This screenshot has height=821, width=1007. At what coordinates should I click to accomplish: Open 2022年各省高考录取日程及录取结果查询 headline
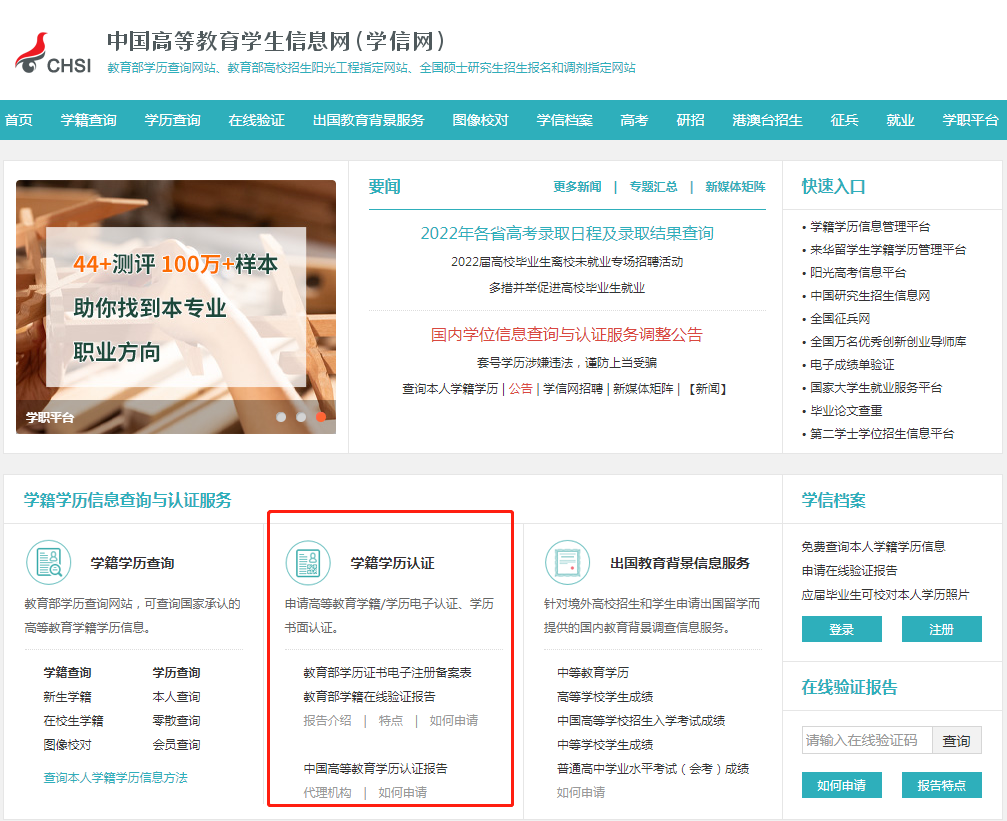(567, 233)
